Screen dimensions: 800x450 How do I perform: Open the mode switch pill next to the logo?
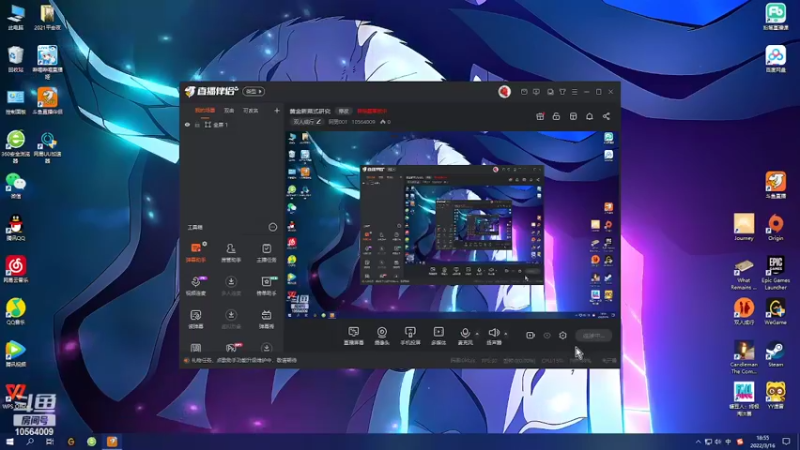(254, 91)
